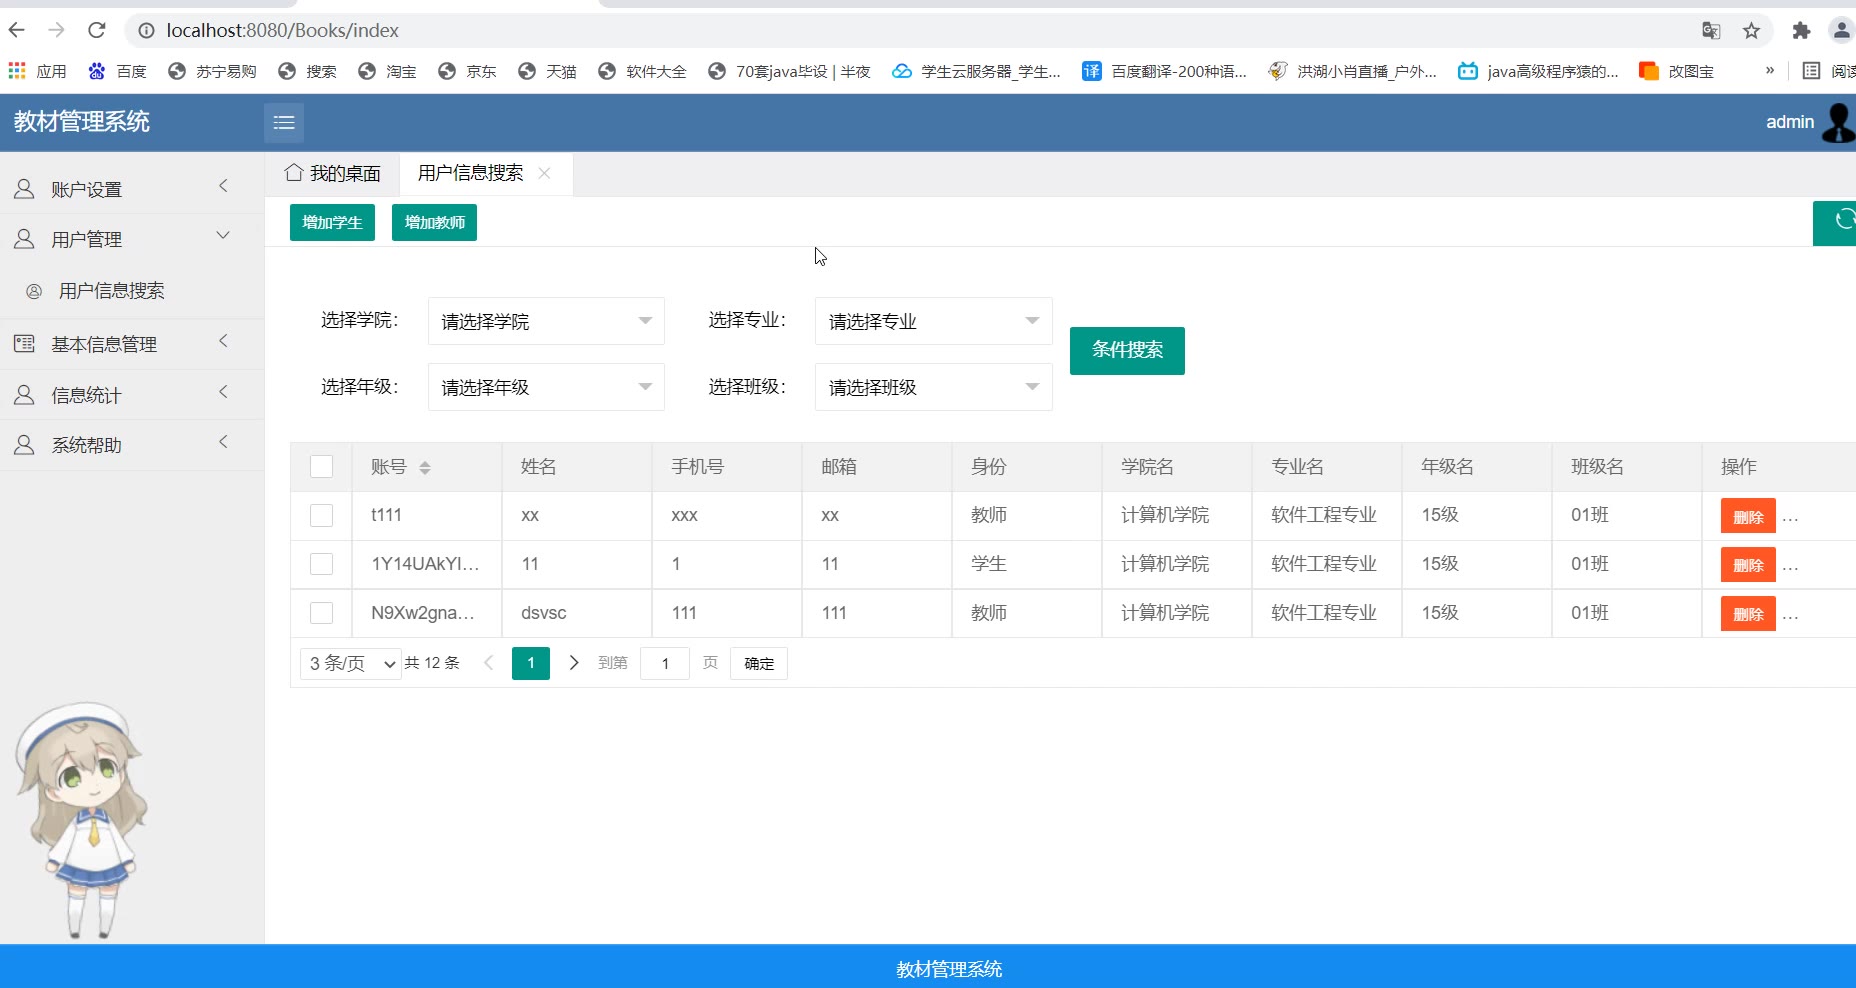The height and width of the screenshot is (988, 1856).
Task: Click the browser back arrow
Action: 16,30
